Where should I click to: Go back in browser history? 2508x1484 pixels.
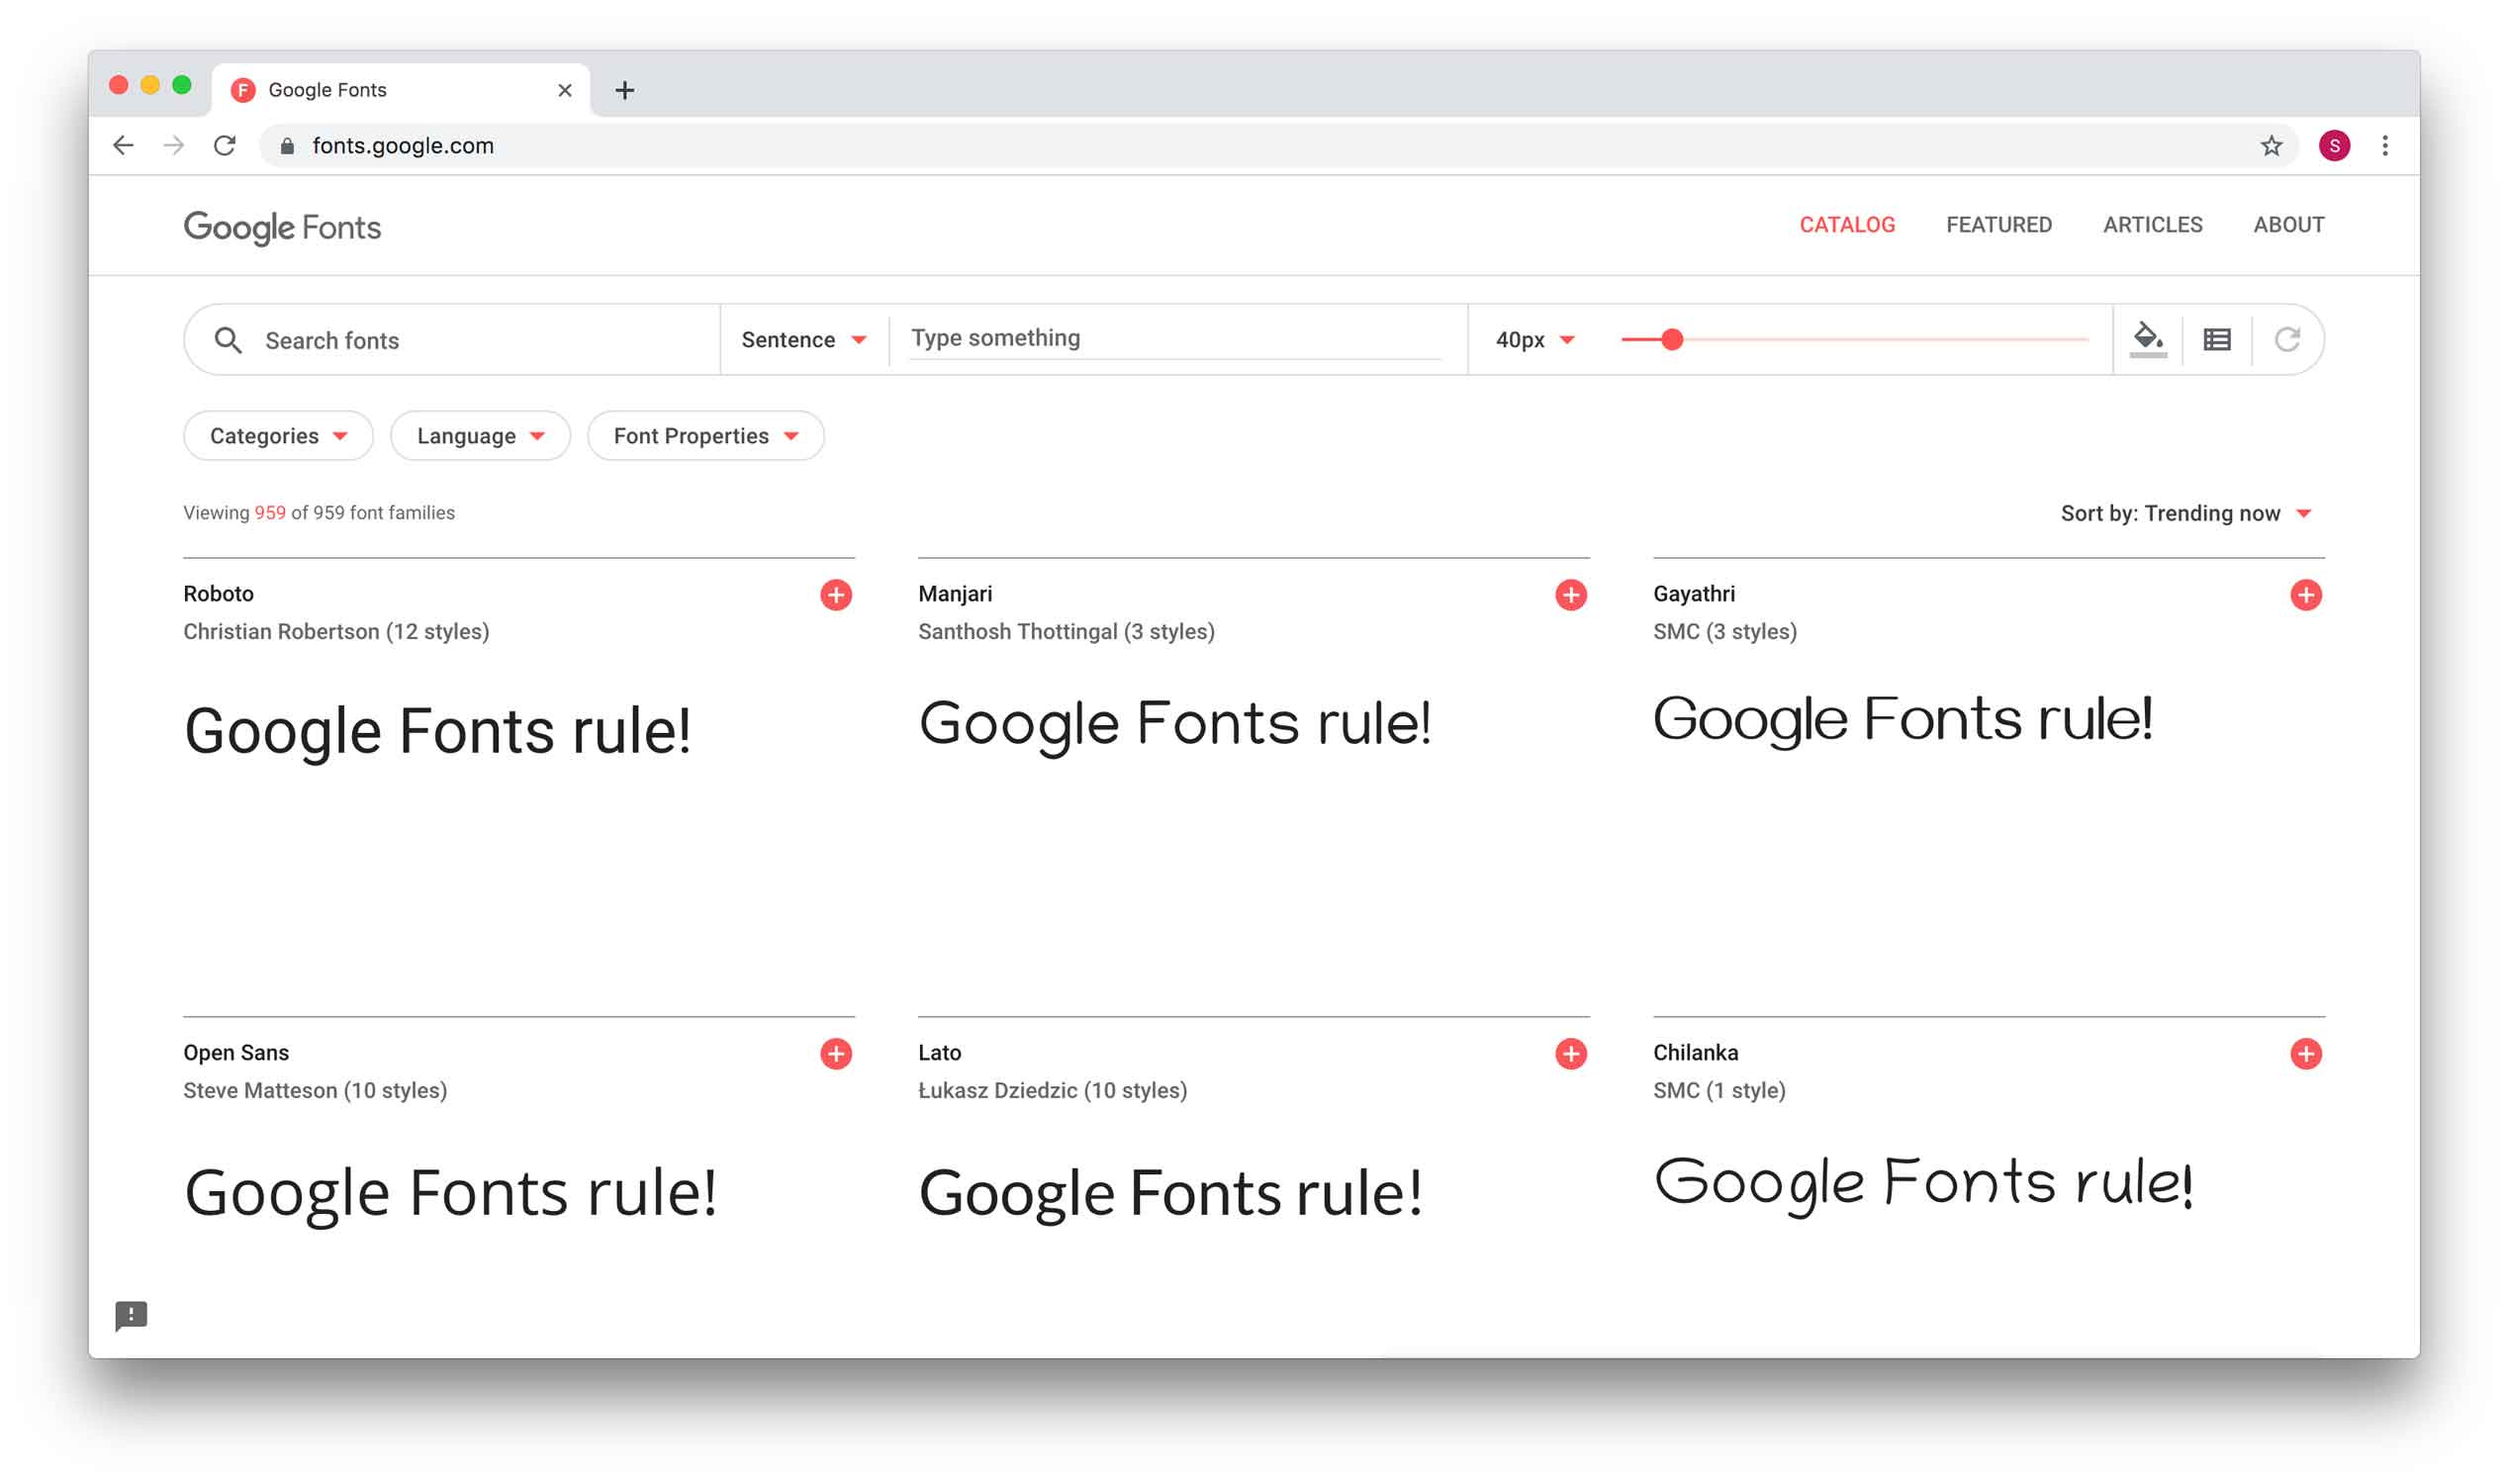pos(123,146)
